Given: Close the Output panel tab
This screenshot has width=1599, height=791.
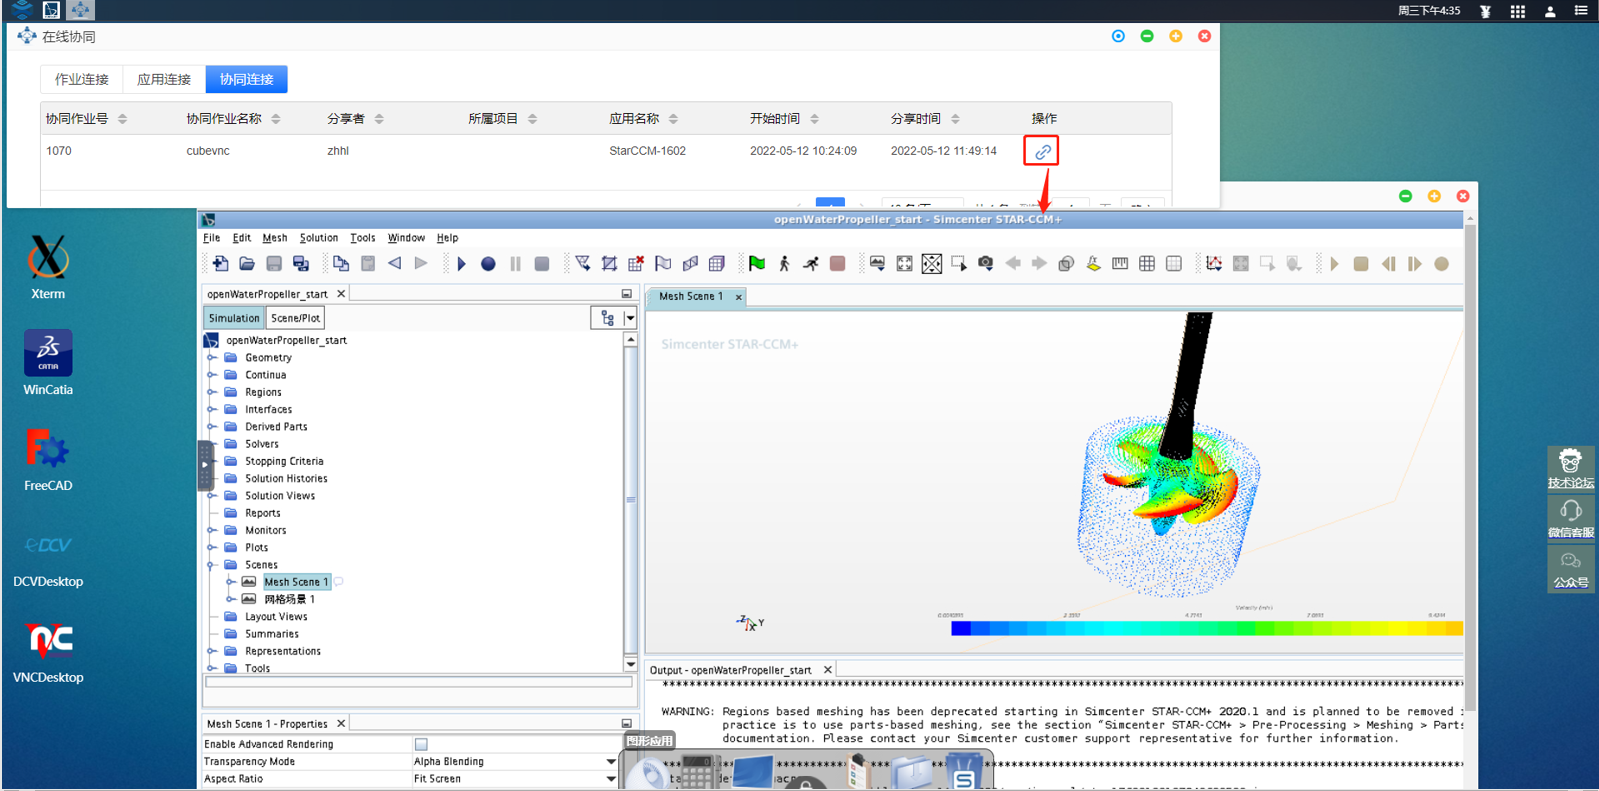Looking at the screenshot, I should [x=828, y=670].
